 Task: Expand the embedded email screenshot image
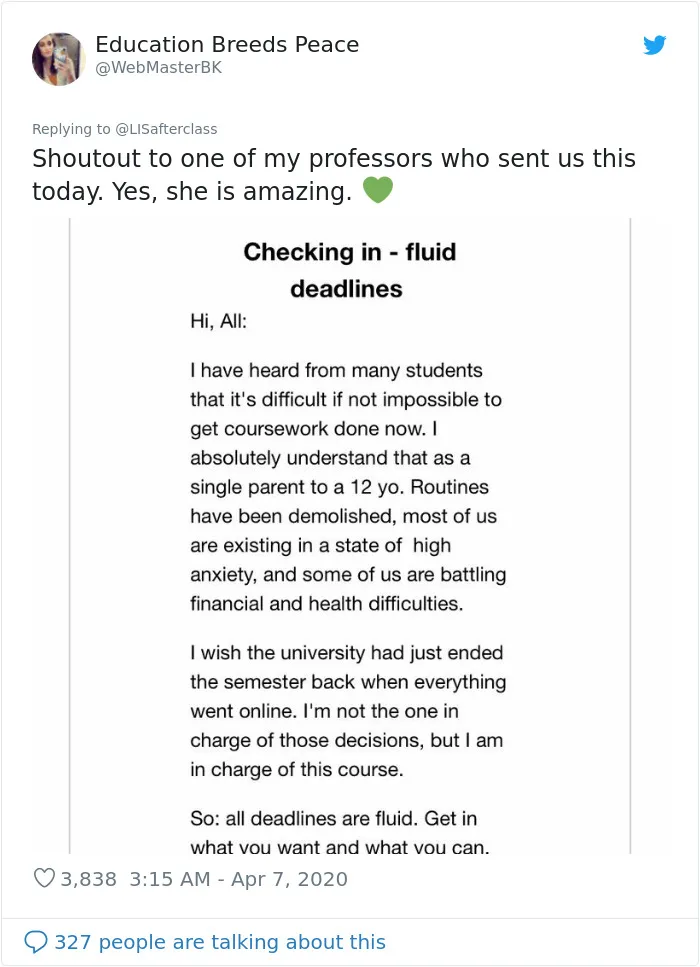point(350,536)
